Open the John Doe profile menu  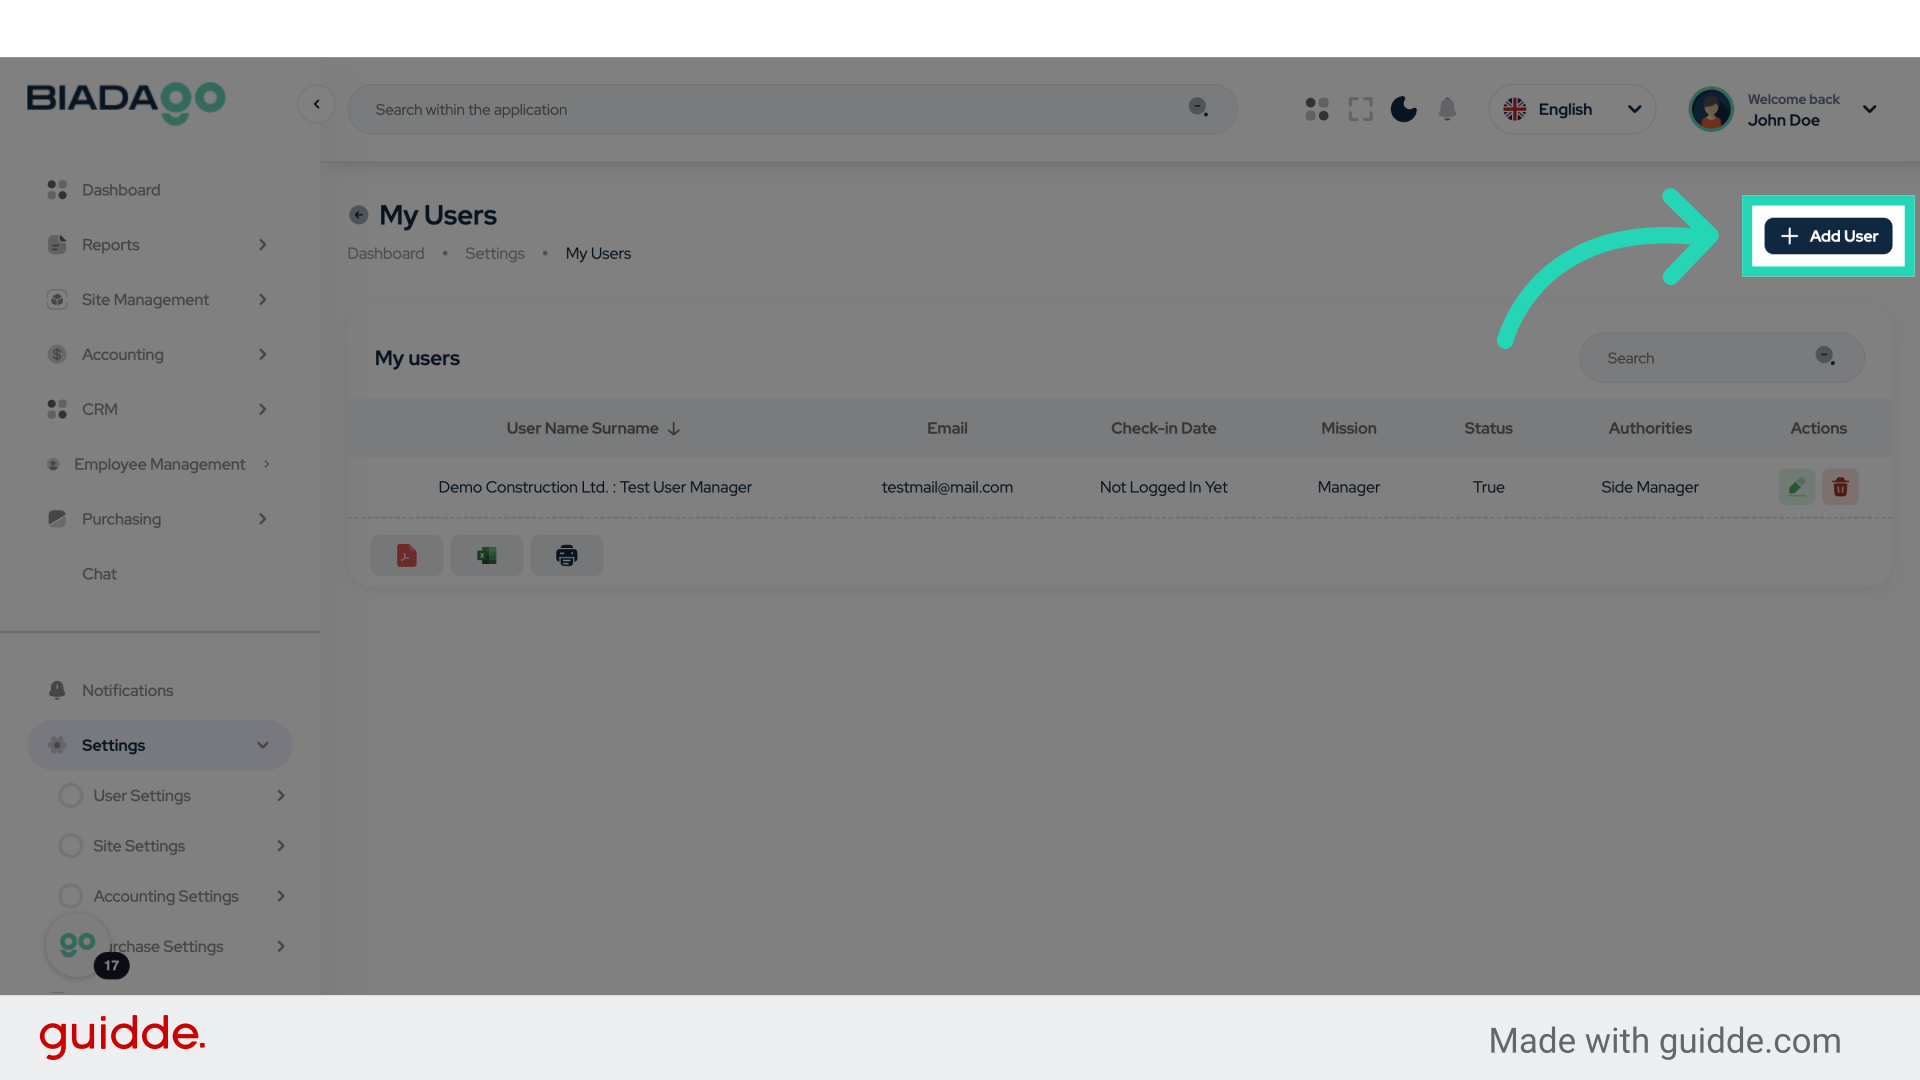coord(1785,109)
